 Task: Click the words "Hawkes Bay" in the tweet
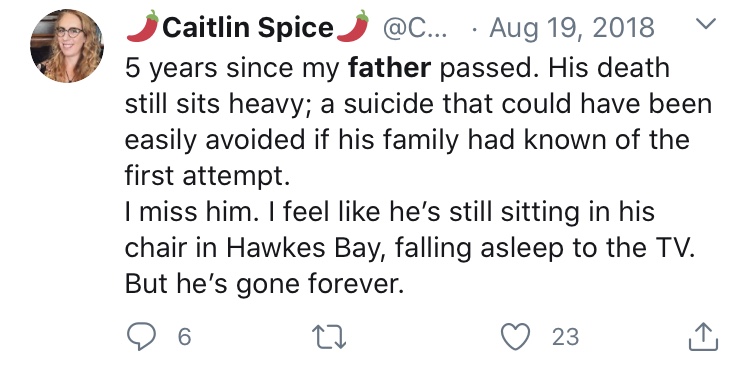(x=303, y=248)
